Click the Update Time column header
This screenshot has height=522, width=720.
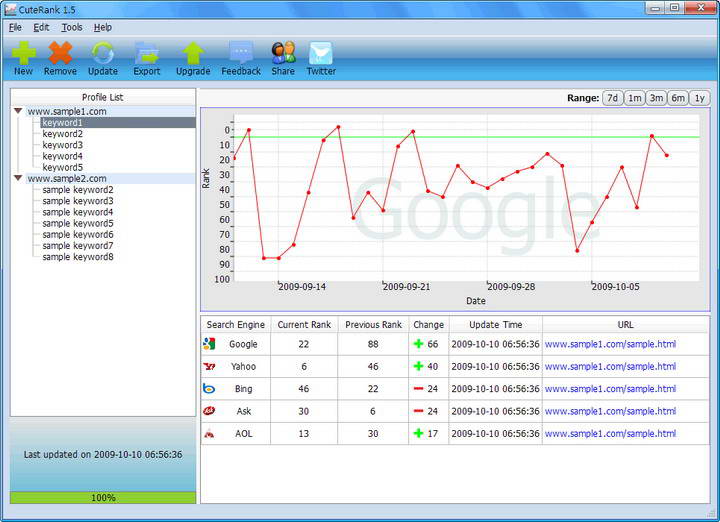pos(495,325)
